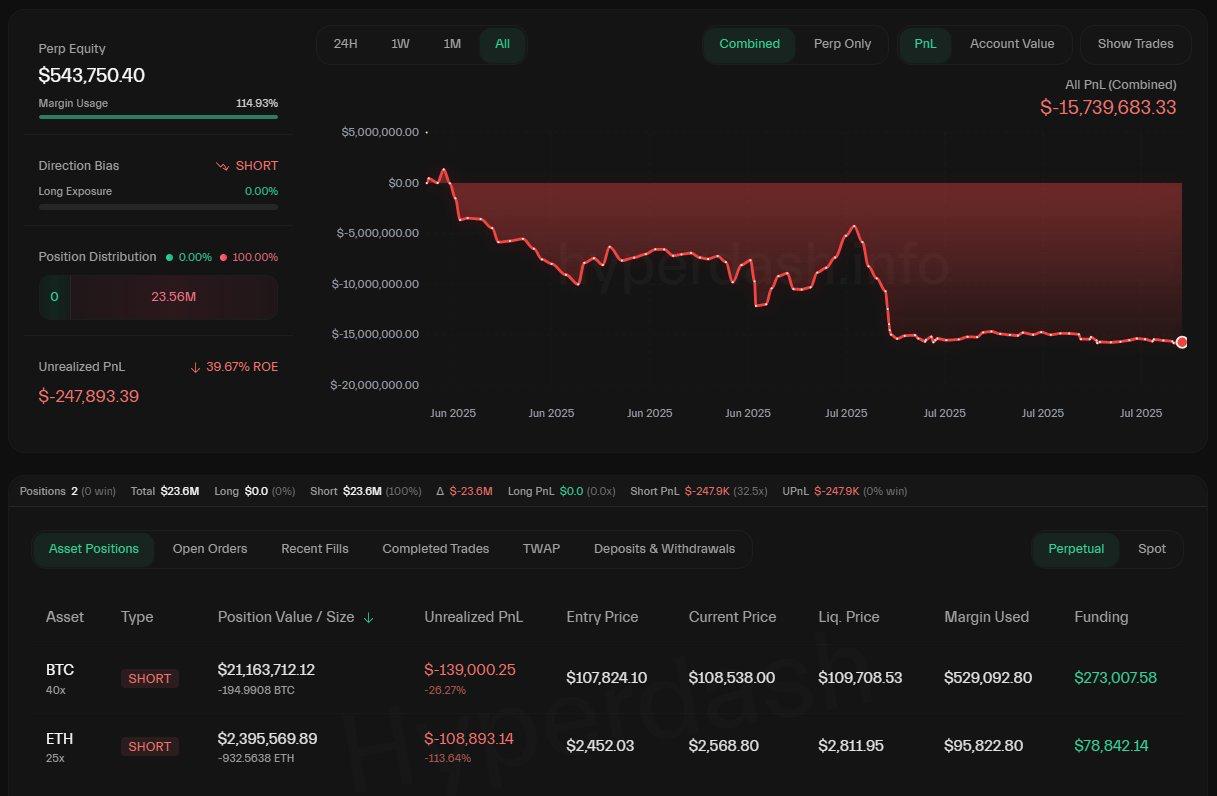Click the SHORT direction bias trend icon
Screen dimensions: 1217x796
[222, 166]
